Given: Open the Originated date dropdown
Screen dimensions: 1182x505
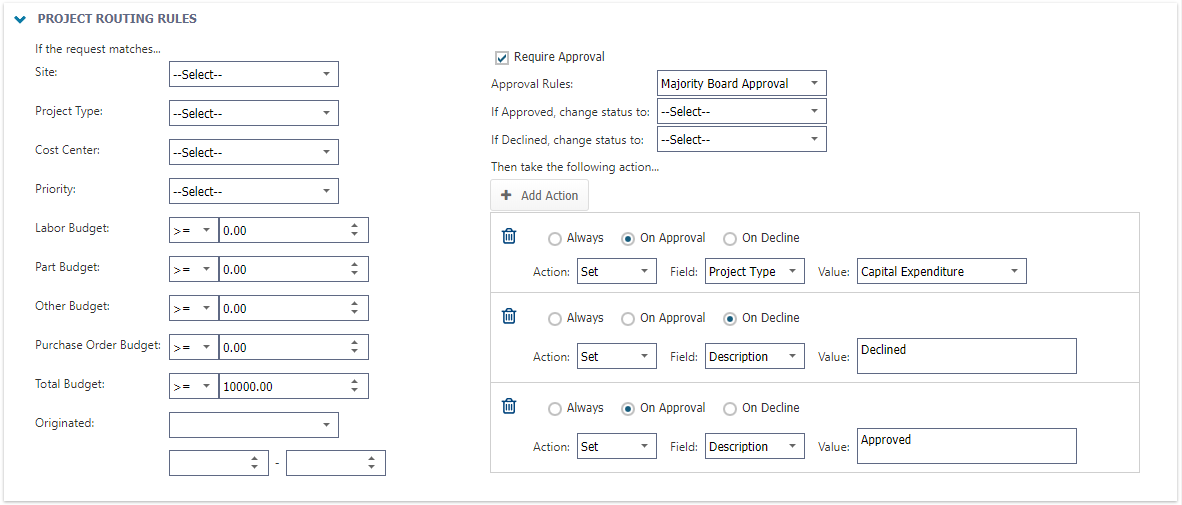Looking at the screenshot, I should (x=254, y=425).
